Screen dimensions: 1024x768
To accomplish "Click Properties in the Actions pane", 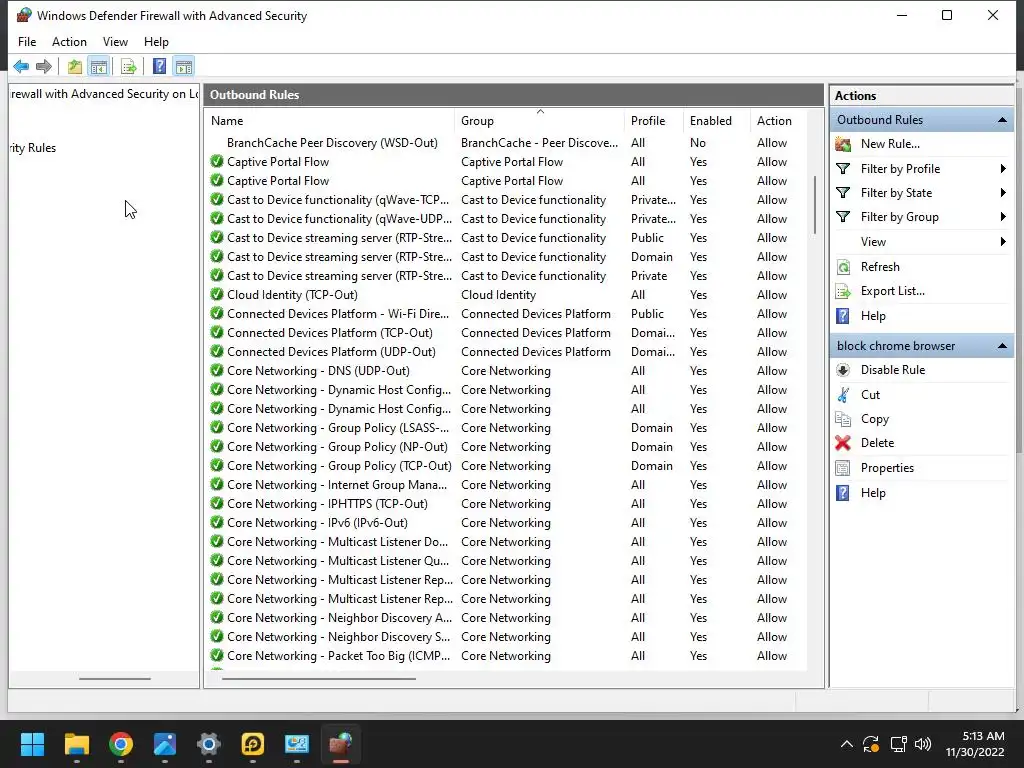I will (x=887, y=468).
